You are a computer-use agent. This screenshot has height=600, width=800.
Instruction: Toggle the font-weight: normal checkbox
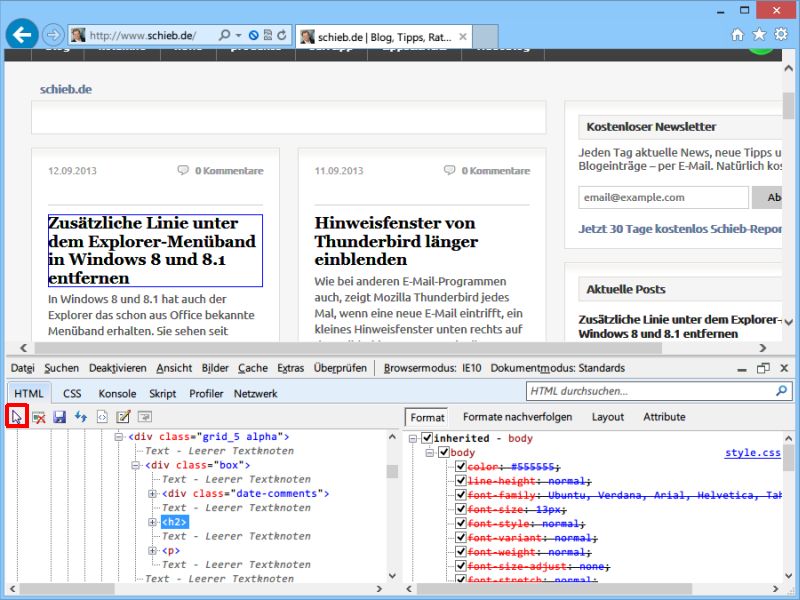pos(461,552)
